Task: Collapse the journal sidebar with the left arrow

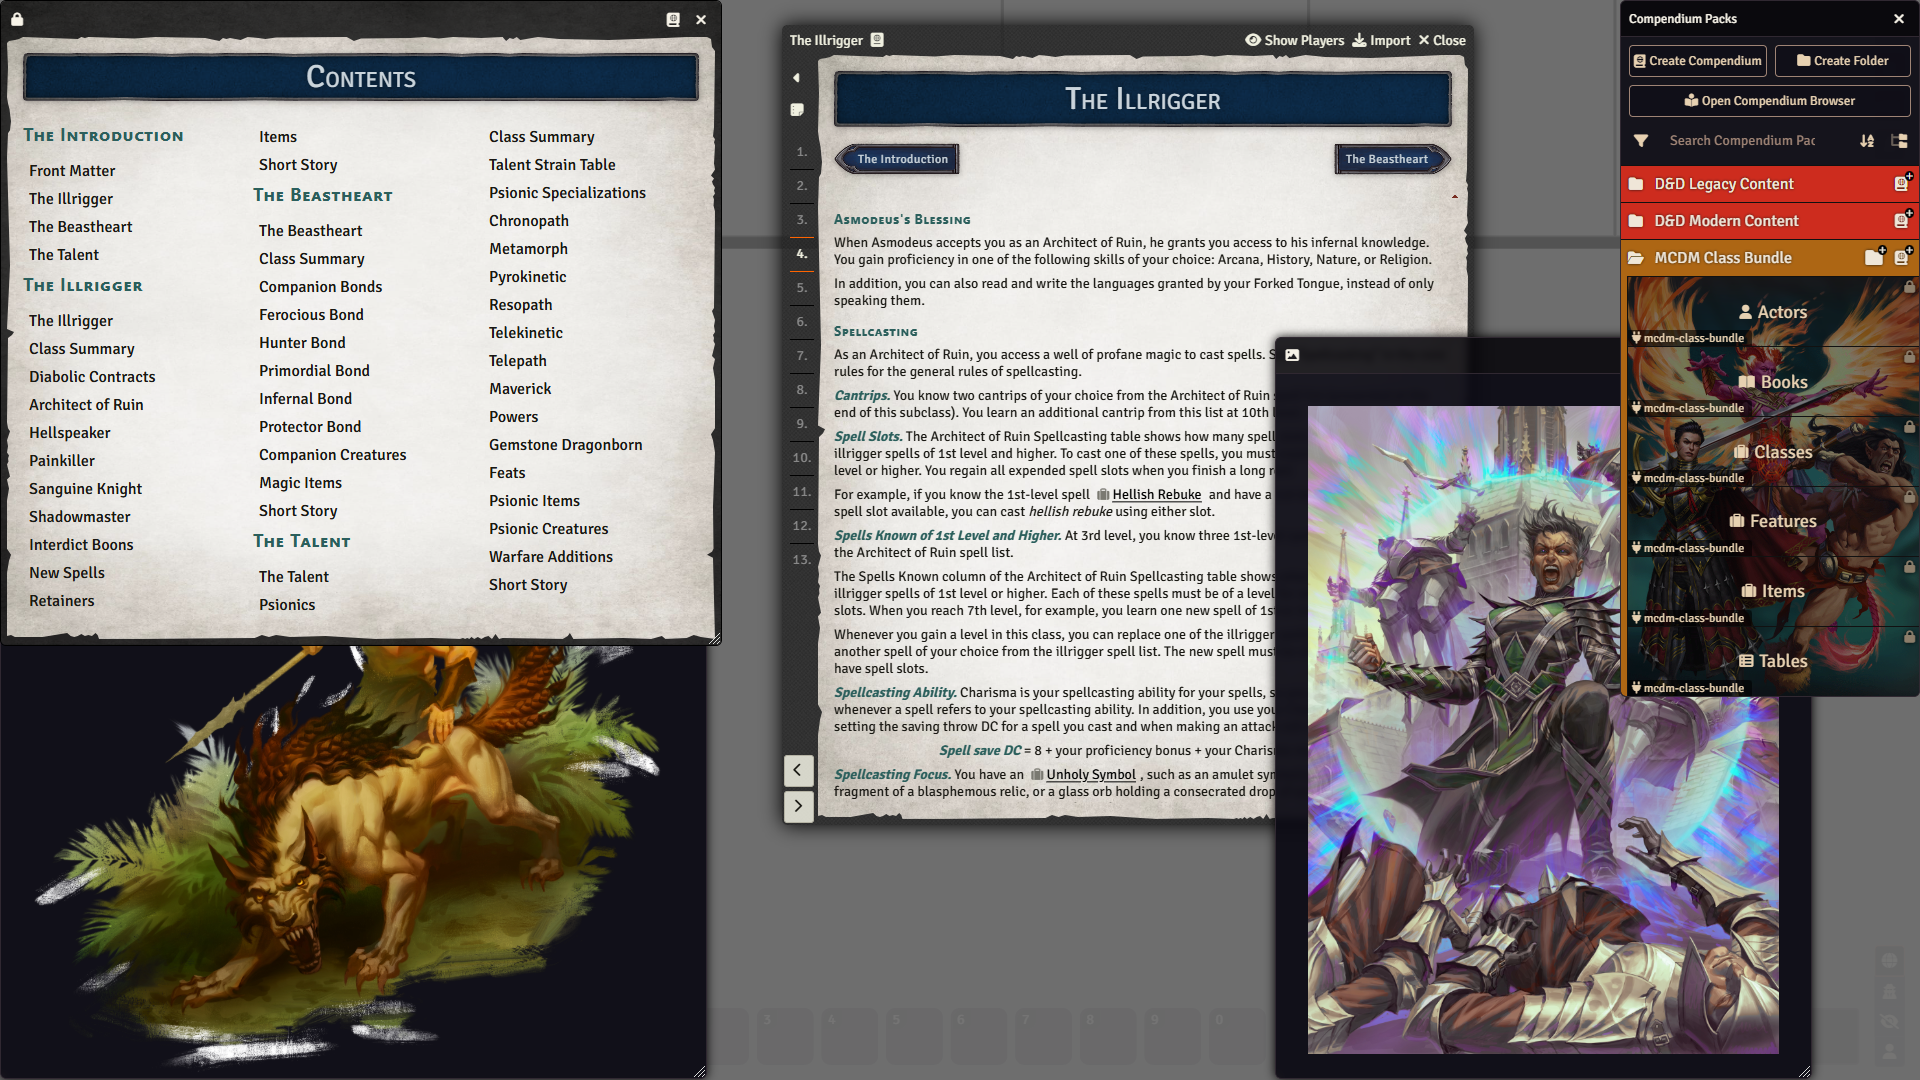Action: [797, 78]
